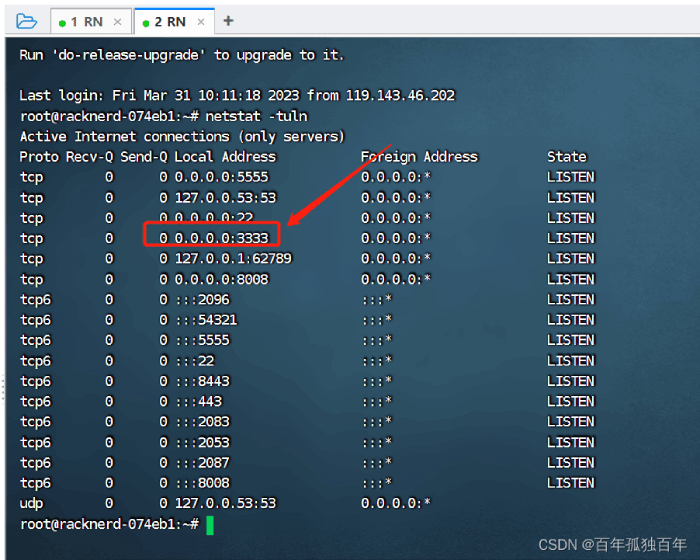Screen dimensions: 700x560
Task: Click the final root@racknerd-074eb1 prompt
Action: [x=109, y=524]
